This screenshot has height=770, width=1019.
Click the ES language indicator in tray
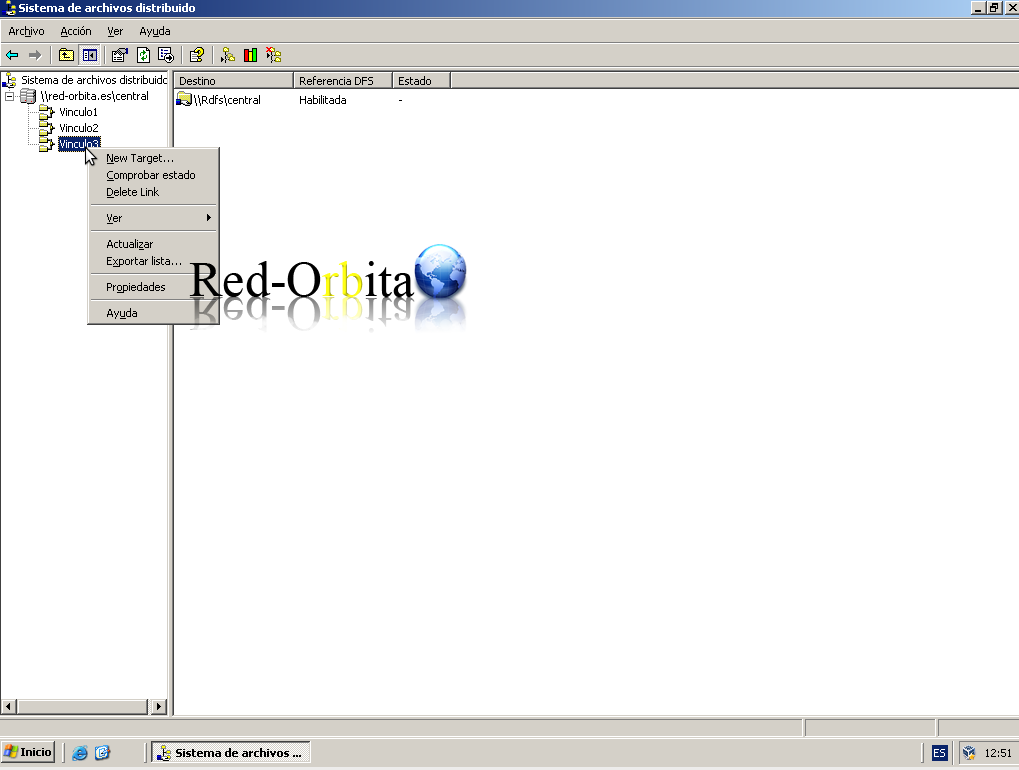939,753
